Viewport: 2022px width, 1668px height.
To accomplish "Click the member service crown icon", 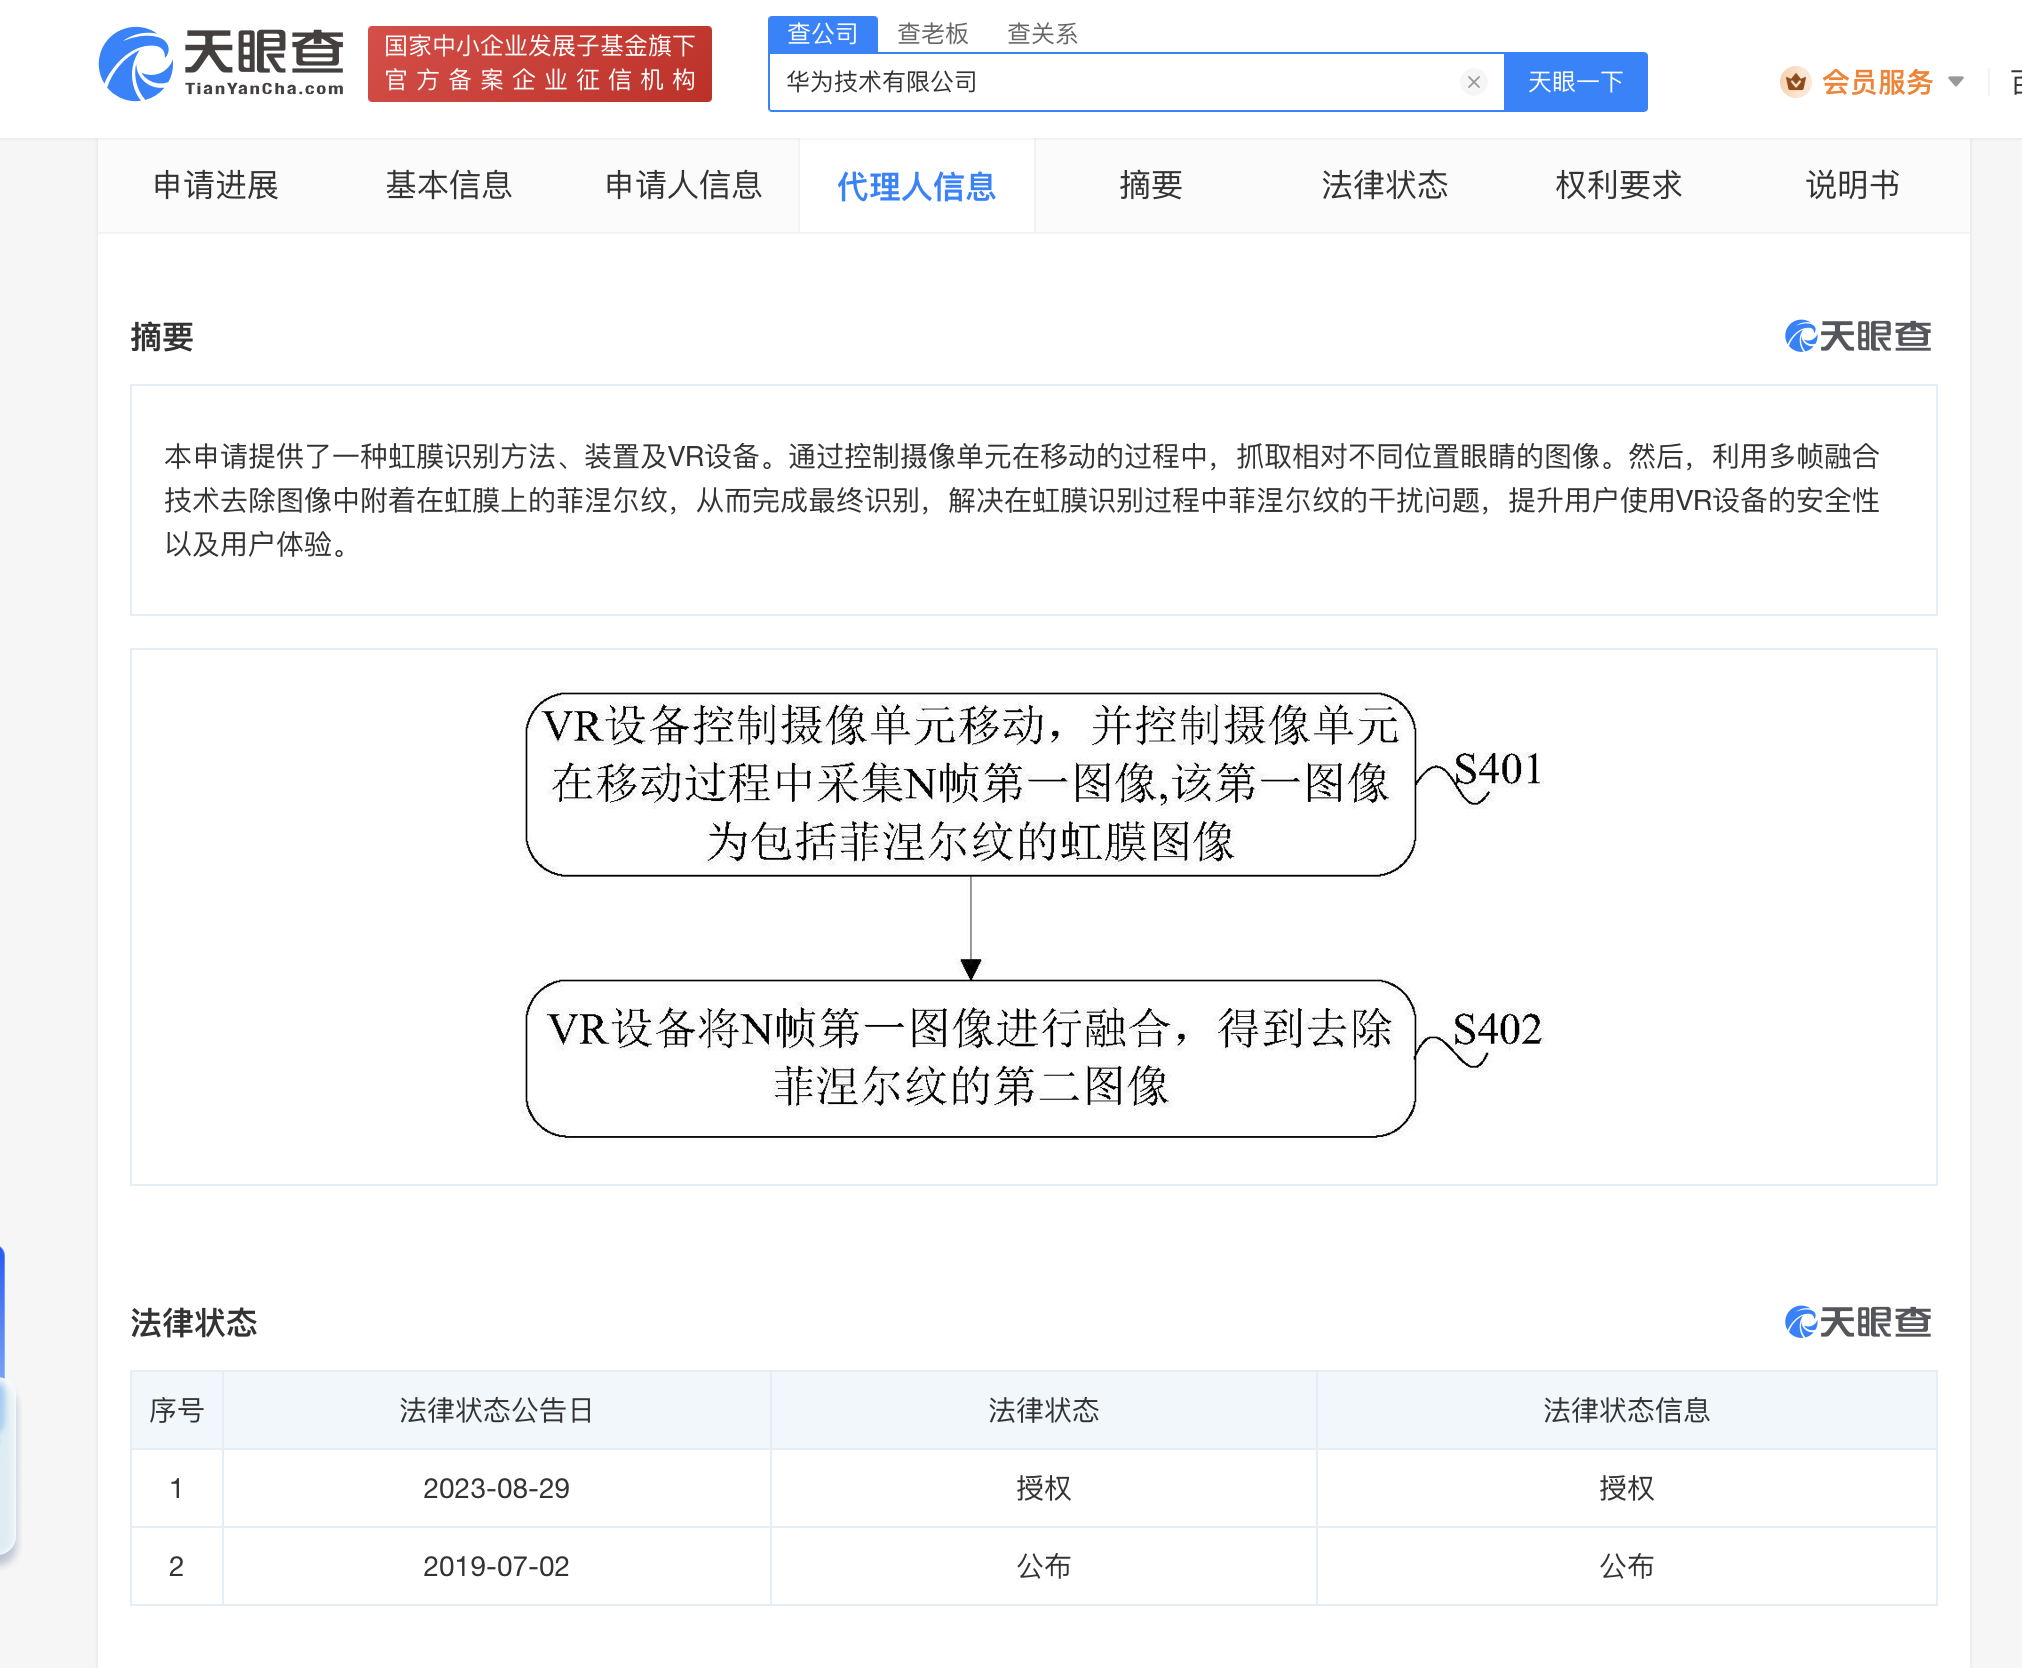I will point(1795,82).
